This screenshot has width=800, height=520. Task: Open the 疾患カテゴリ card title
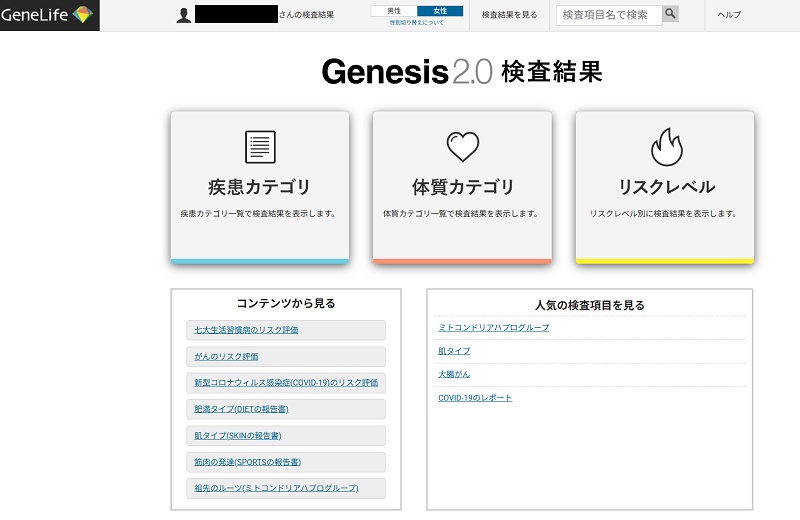pos(259,187)
